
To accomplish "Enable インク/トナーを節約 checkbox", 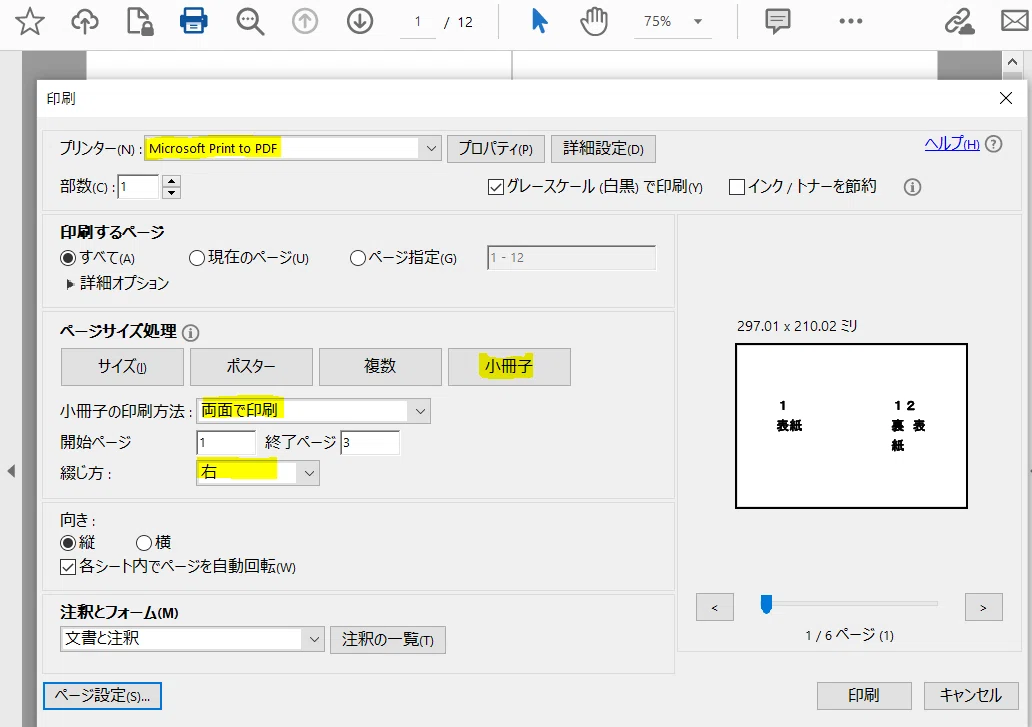I will tap(737, 188).
